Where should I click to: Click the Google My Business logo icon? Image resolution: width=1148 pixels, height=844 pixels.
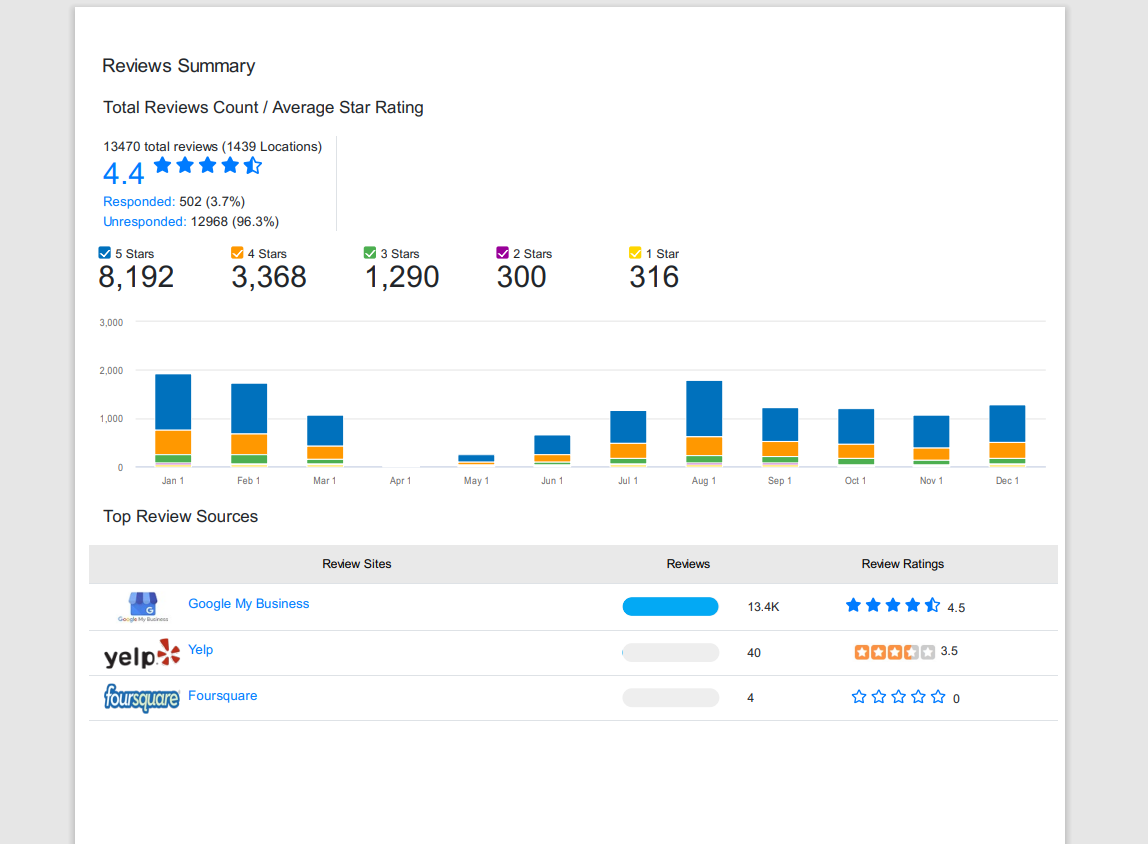[144, 607]
